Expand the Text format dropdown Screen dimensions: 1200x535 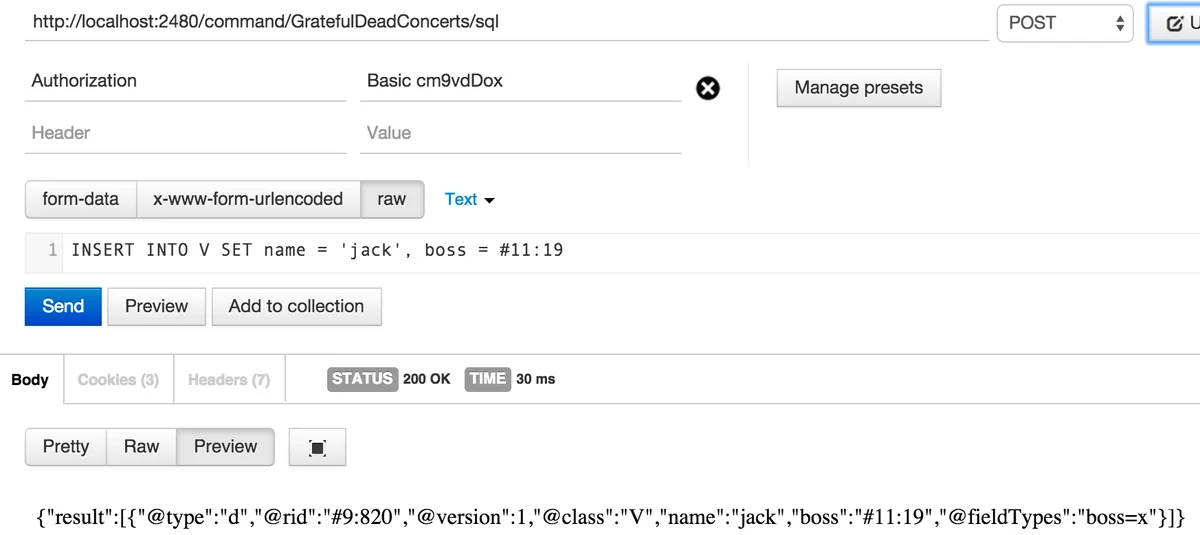(x=469, y=199)
